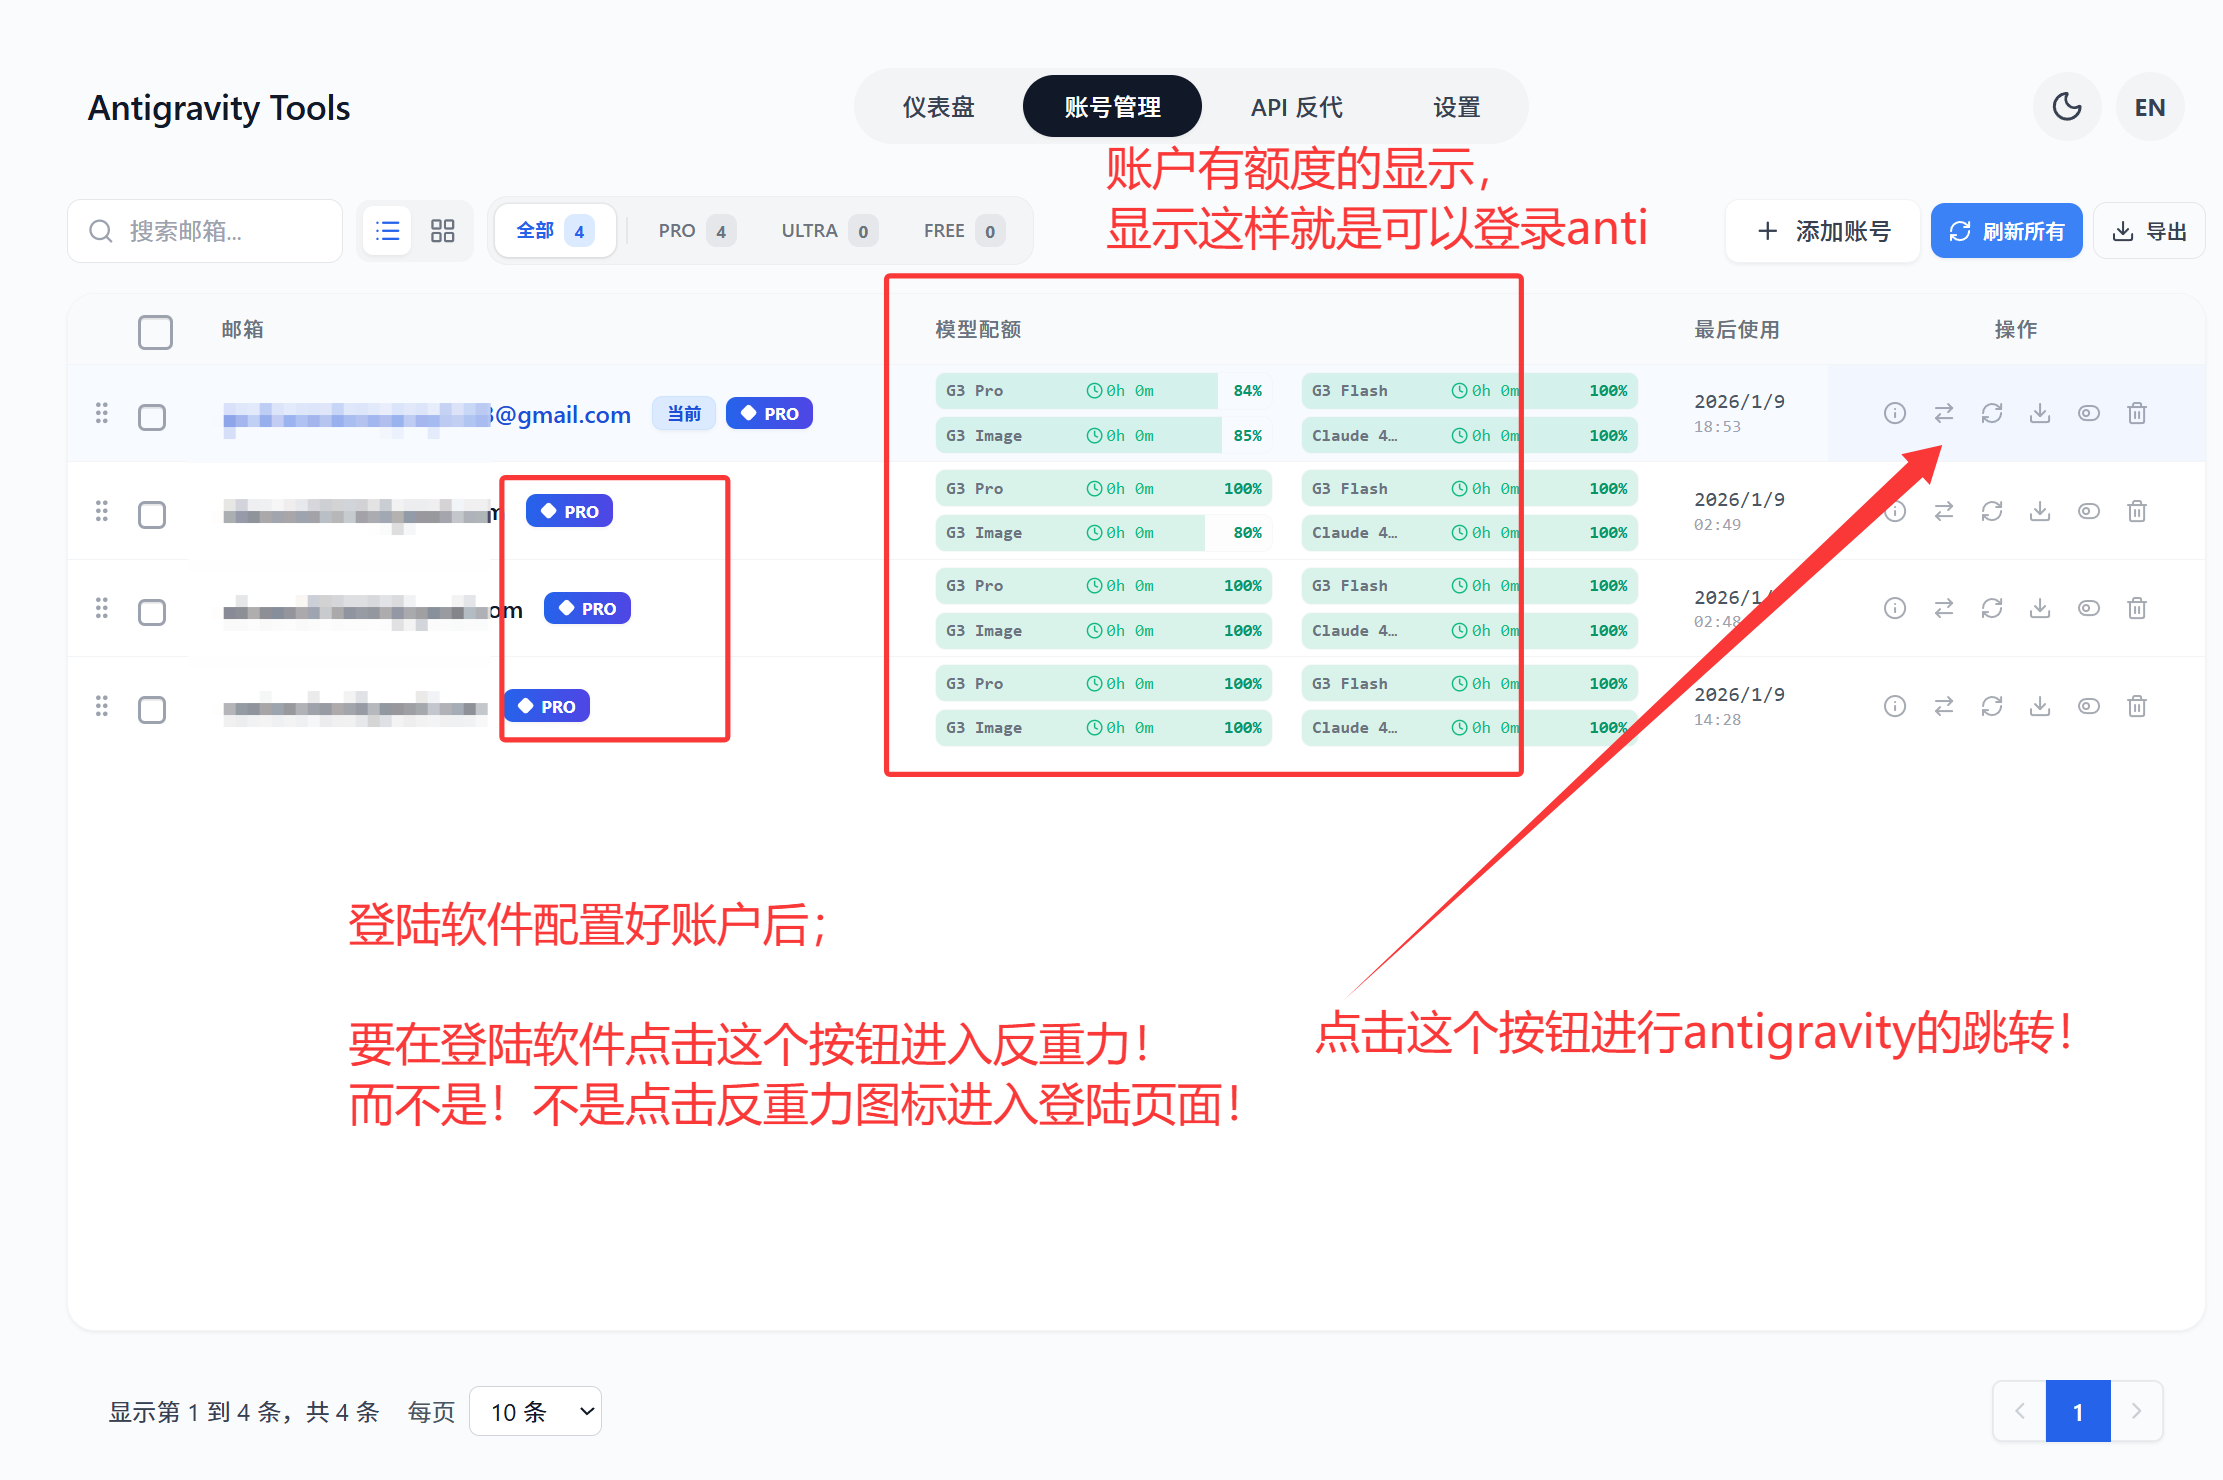Viewport: 2223px width, 1480px height.
Task: Refresh quota icon on second account row
Action: coord(1991,511)
